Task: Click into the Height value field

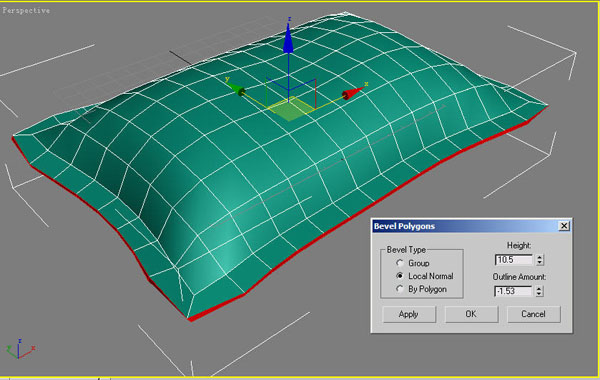Action: click(514, 260)
